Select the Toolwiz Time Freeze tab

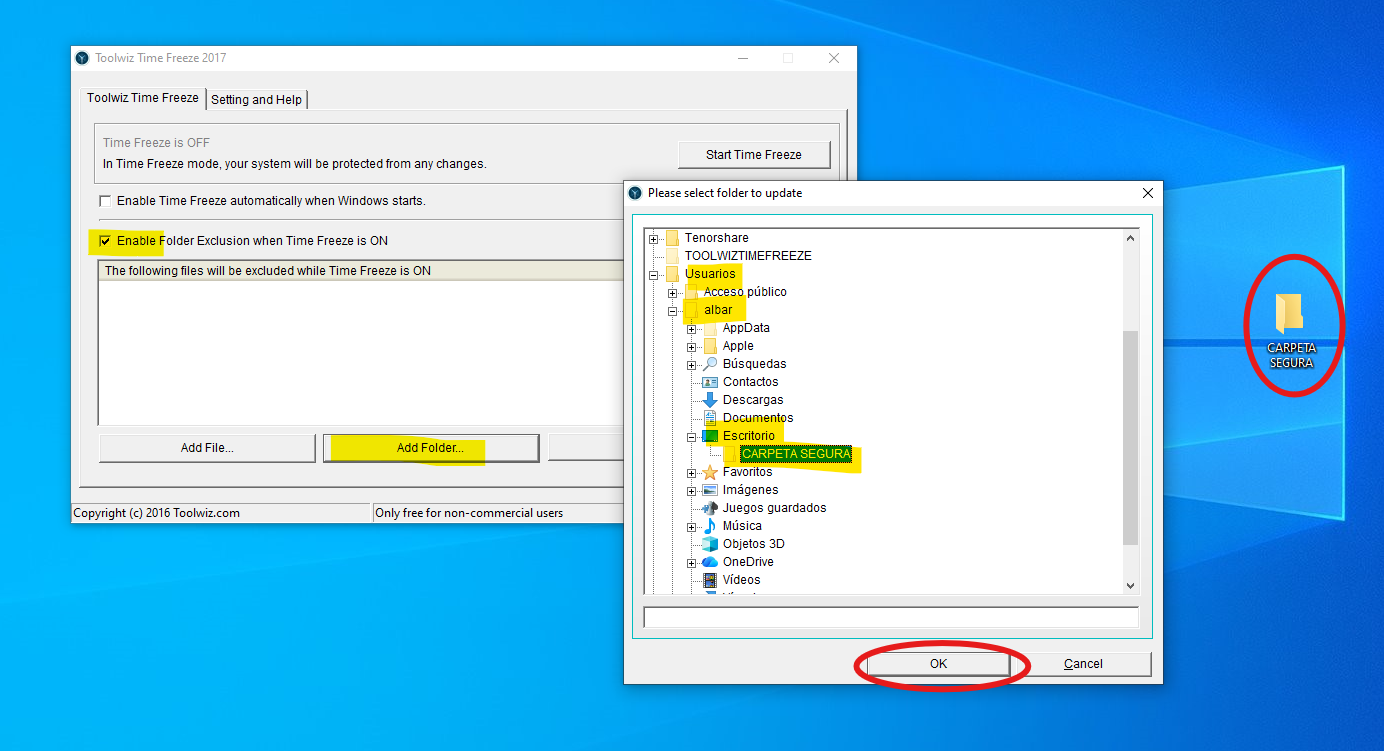[x=142, y=98]
